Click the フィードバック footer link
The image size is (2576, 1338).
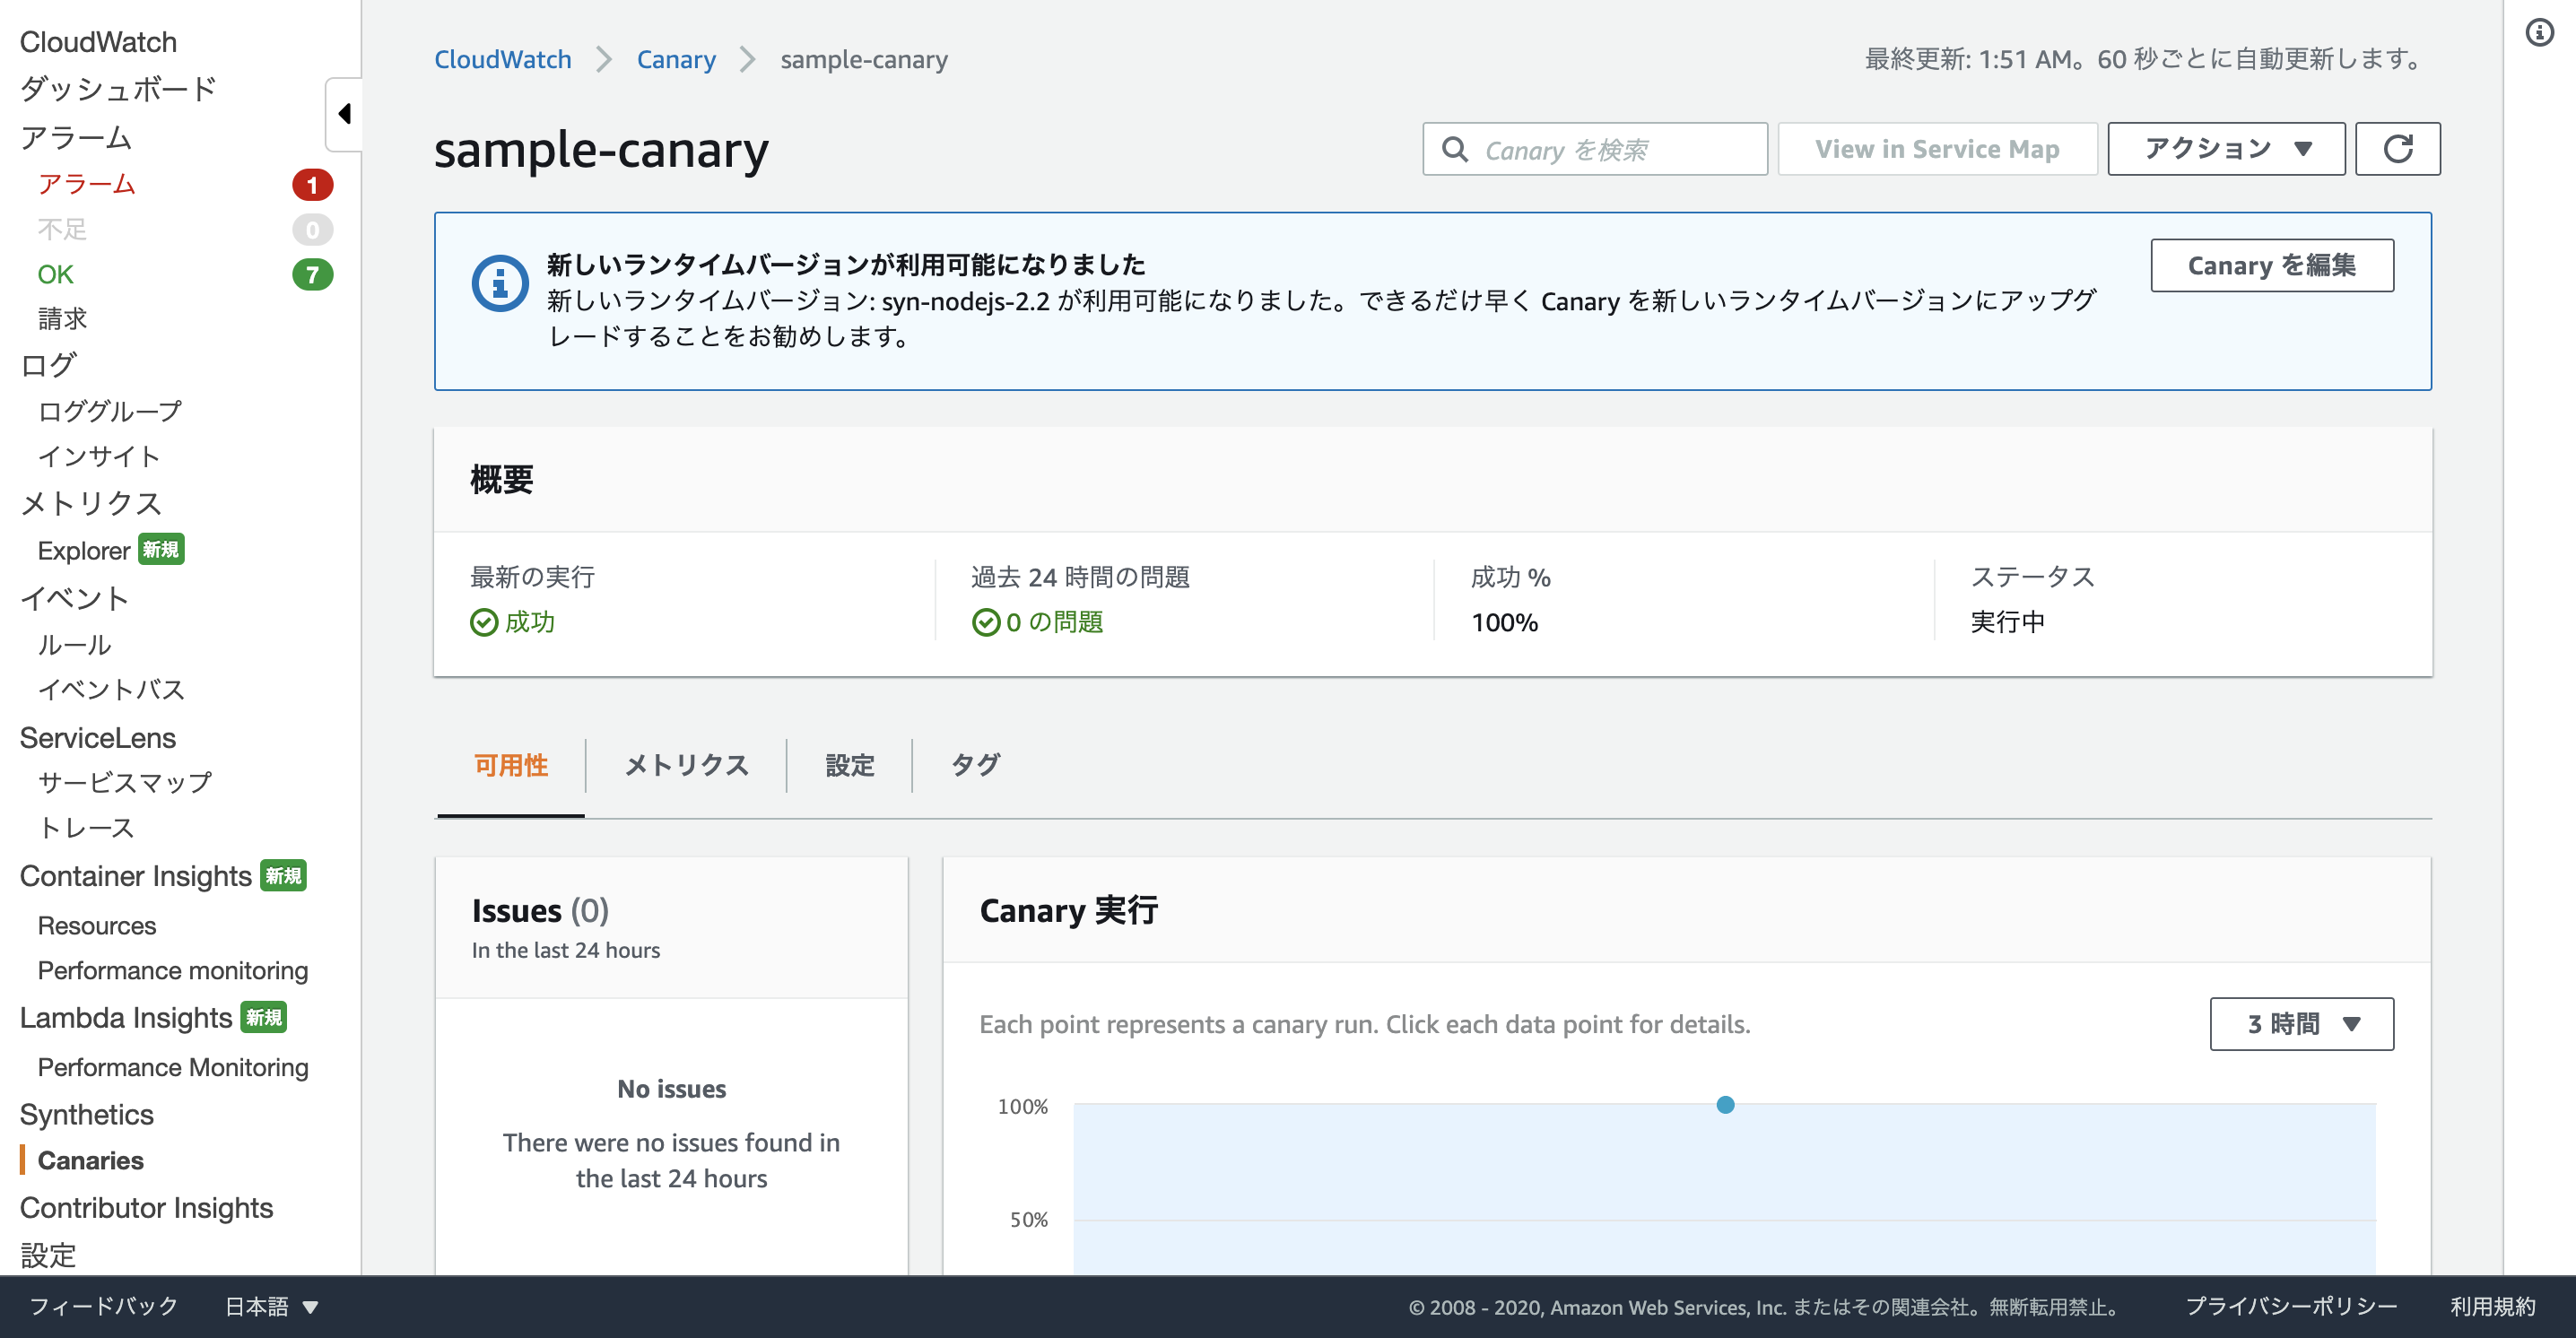click(x=103, y=1306)
